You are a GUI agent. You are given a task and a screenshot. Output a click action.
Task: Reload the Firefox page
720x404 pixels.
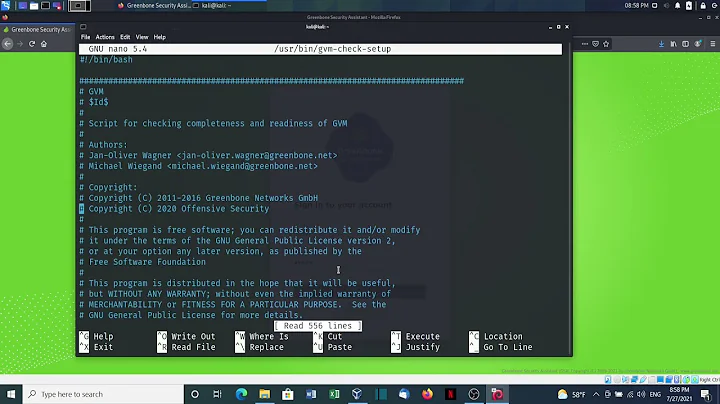(x=32, y=44)
